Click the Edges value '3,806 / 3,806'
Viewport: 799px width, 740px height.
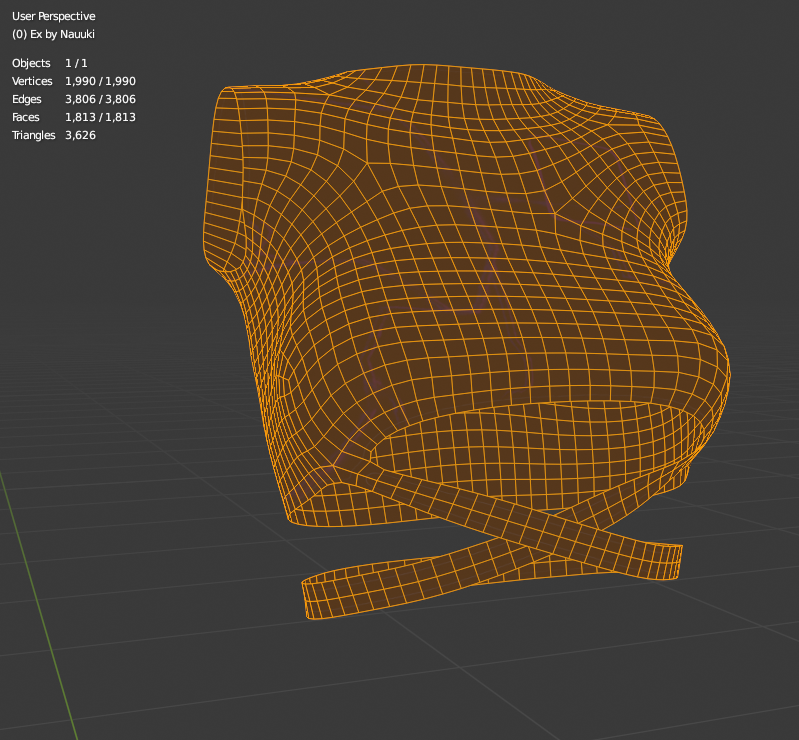[x=100, y=99]
